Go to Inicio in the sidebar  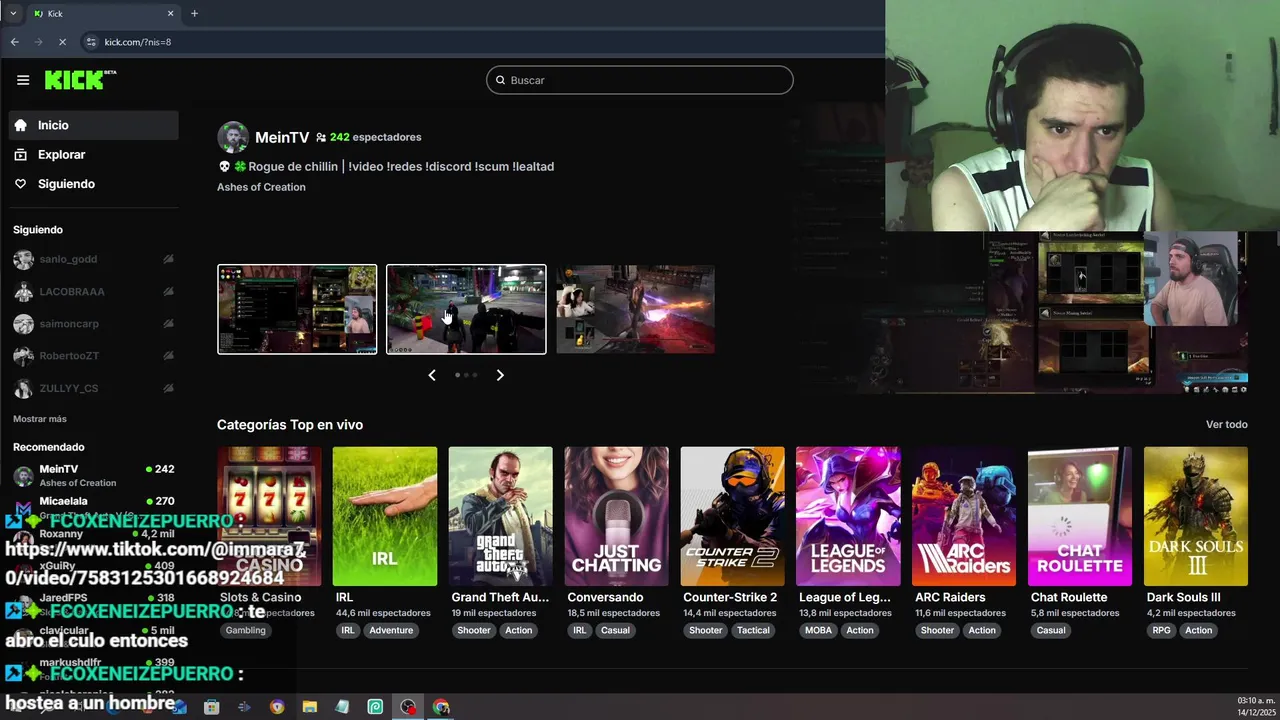pos(94,125)
